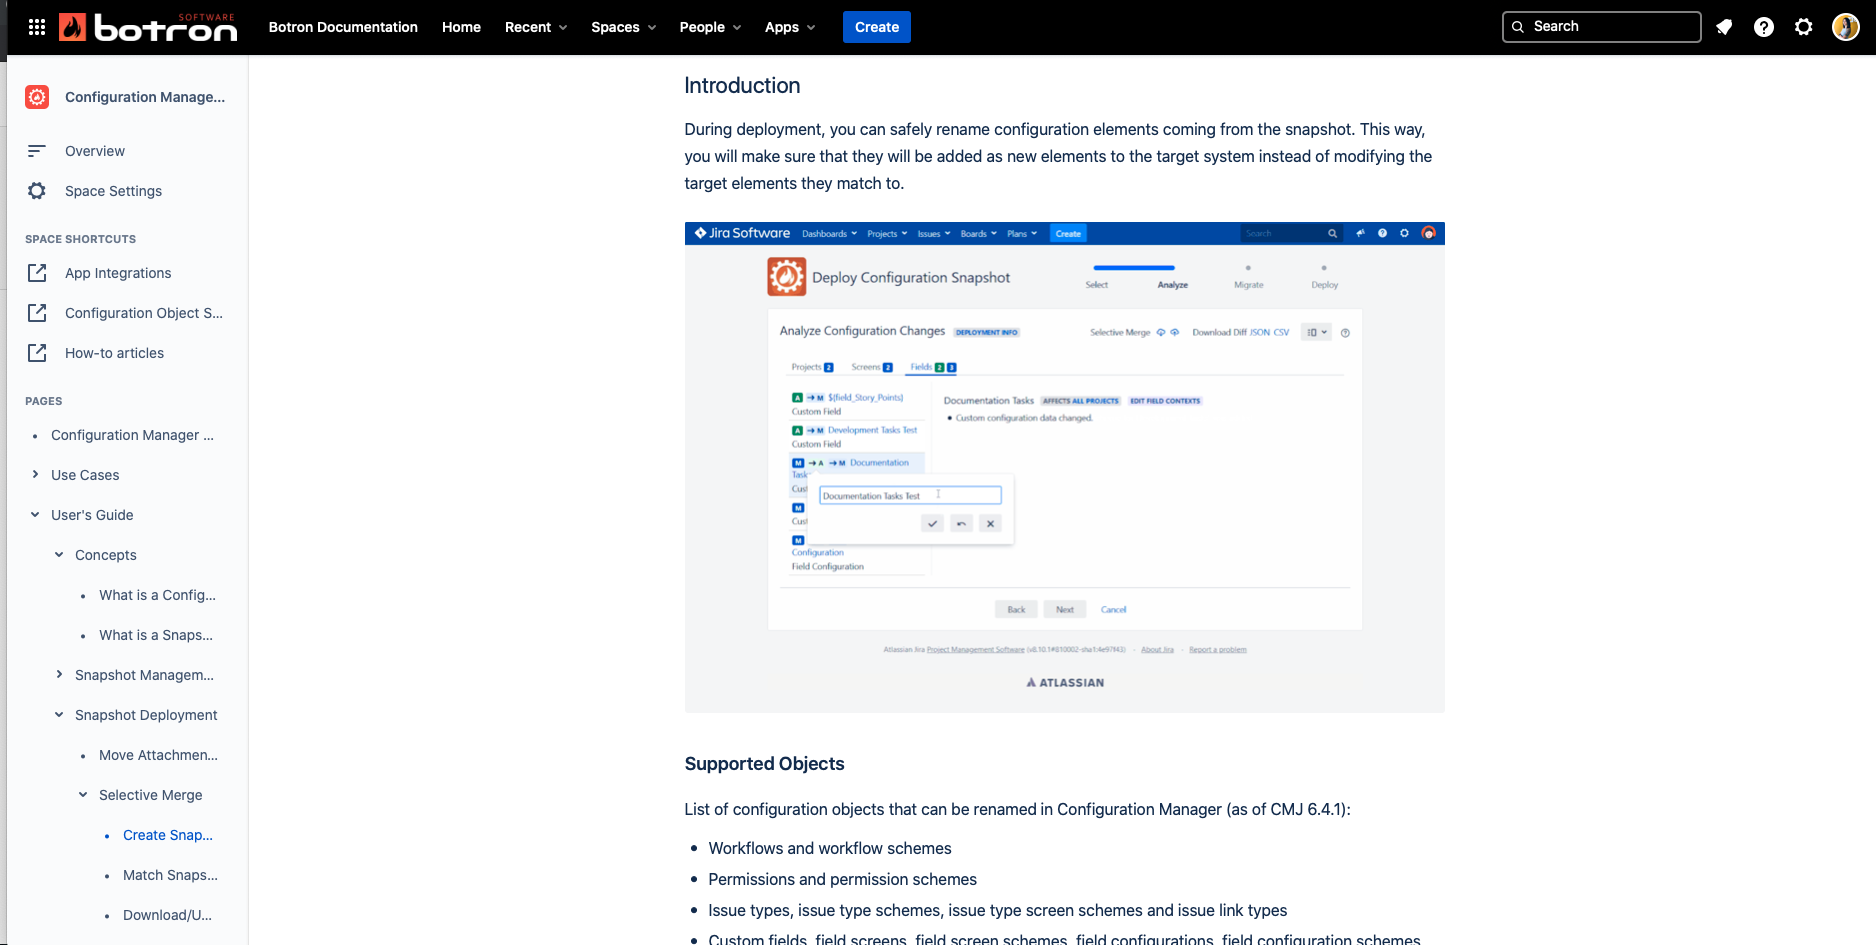This screenshot has height=945, width=1876.
Task: Open the settings gear in top bar
Action: (1804, 27)
